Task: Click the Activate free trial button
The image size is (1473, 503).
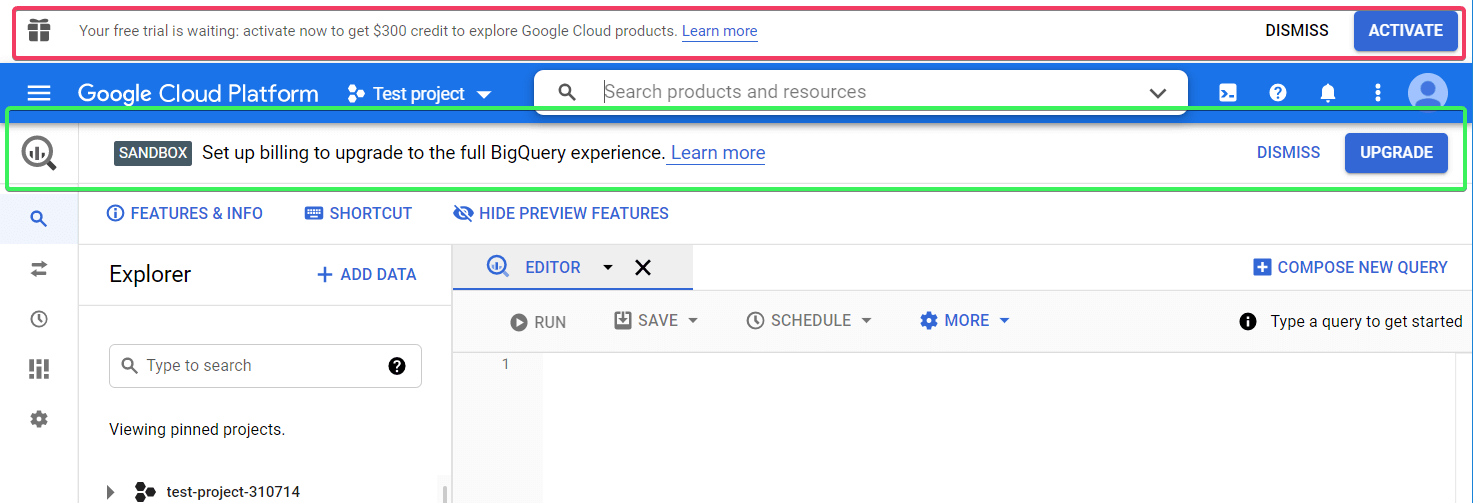Action: coord(1406,31)
